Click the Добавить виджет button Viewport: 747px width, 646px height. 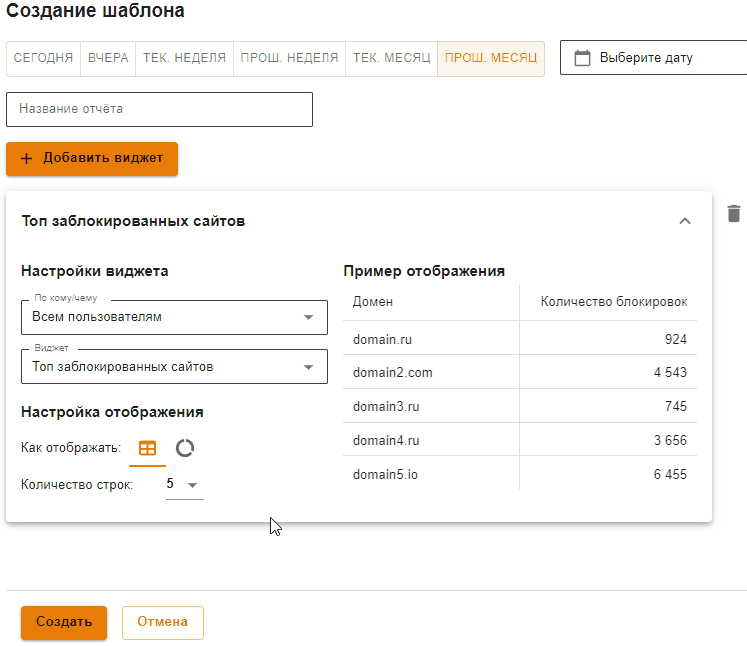92,159
